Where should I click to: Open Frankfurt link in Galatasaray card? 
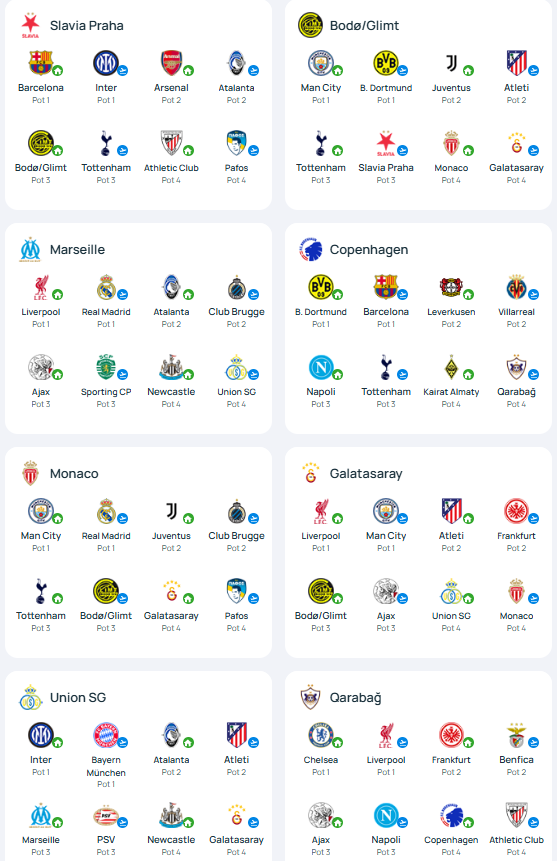(x=516, y=535)
